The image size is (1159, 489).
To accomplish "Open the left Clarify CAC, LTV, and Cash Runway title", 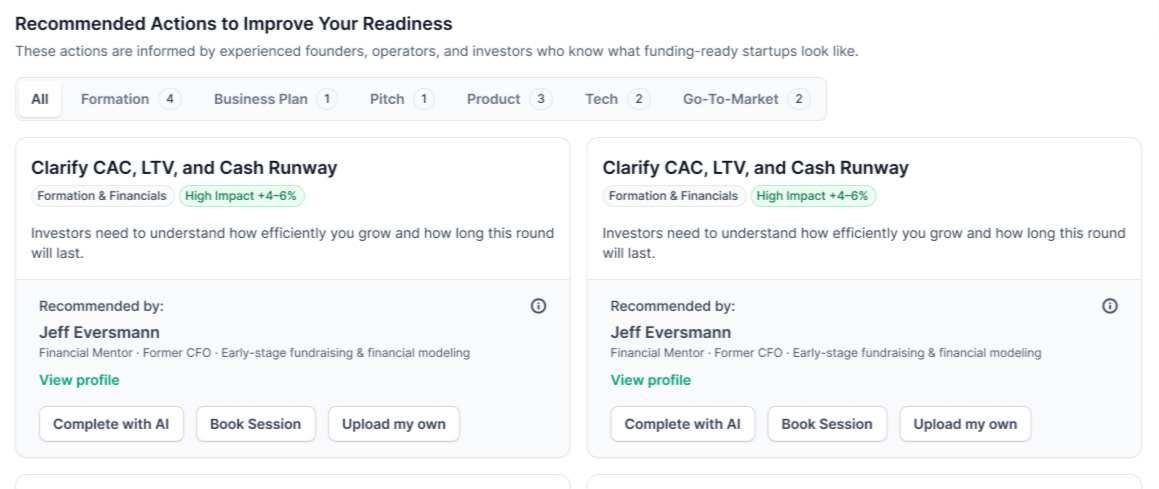I will [184, 168].
